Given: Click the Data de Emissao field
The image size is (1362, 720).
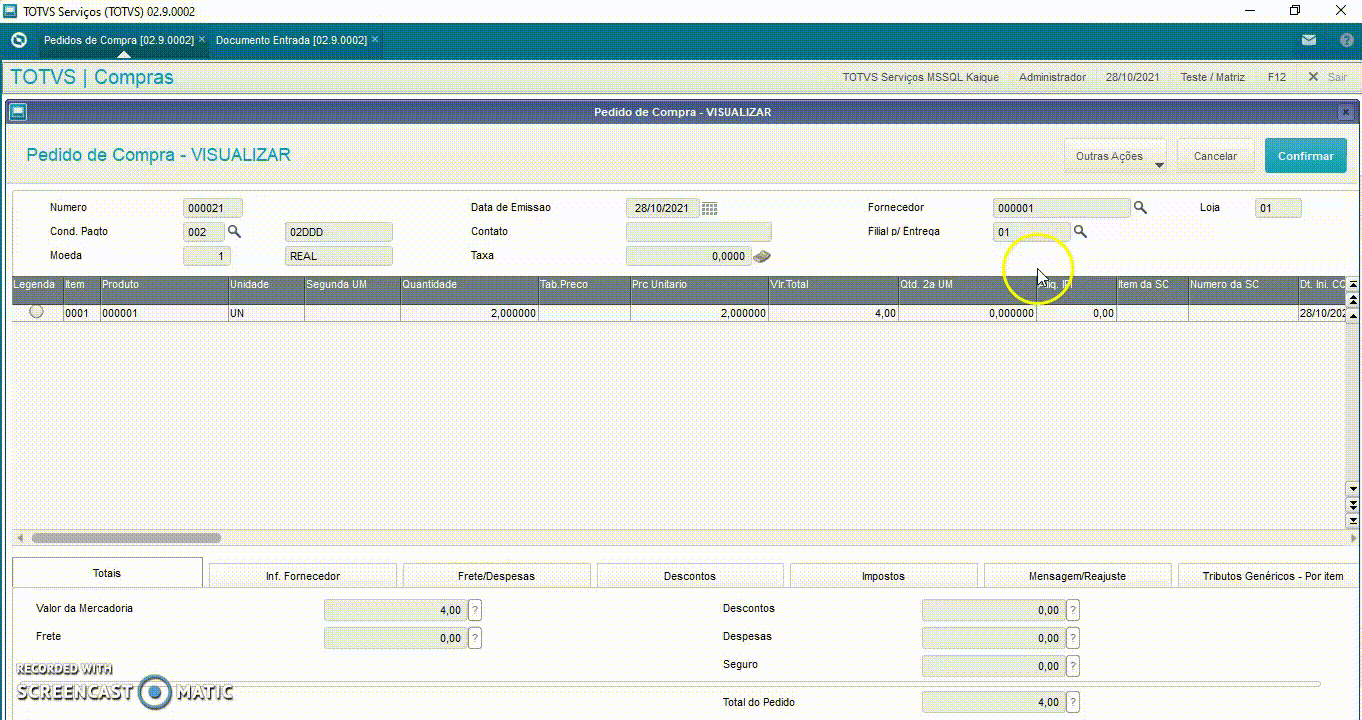Looking at the screenshot, I should pos(662,208).
